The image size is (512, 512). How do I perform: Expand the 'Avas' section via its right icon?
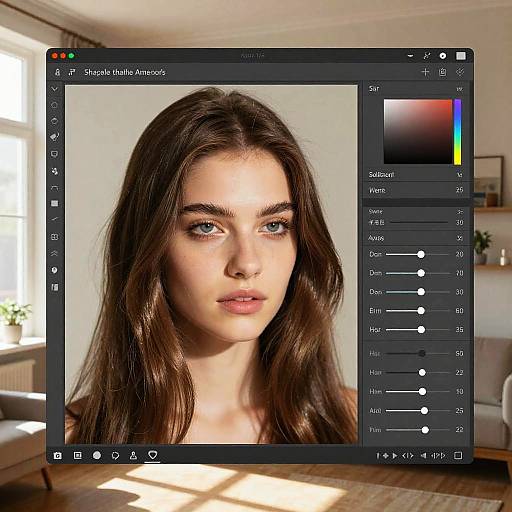coord(459,238)
